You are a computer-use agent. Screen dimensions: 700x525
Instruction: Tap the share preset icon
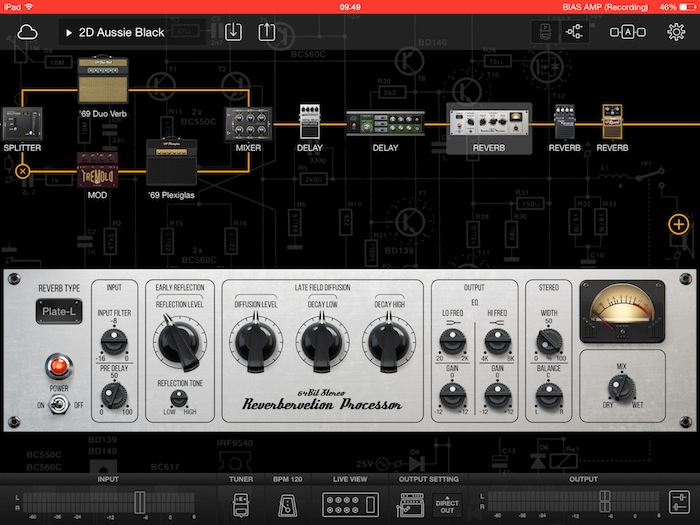tap(266, 32)
